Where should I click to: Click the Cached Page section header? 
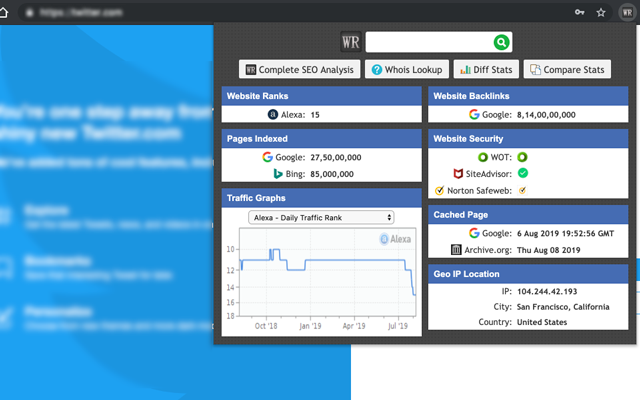528,215
